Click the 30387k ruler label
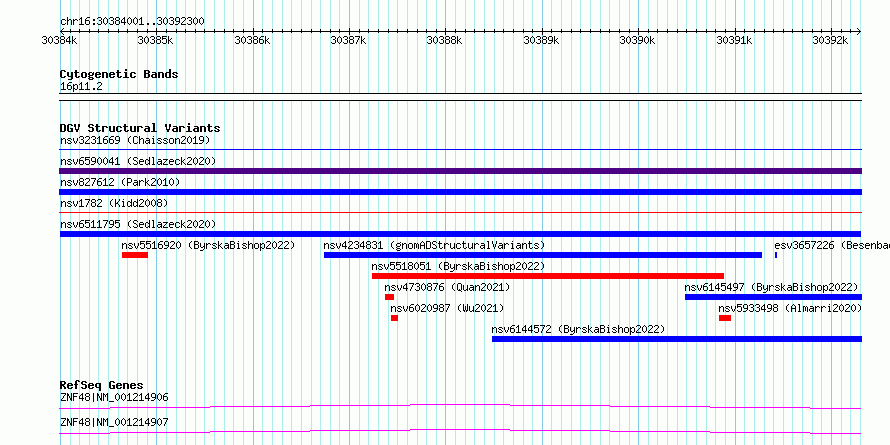This screenshot has width=890, height=445. (x=349, y=40)
